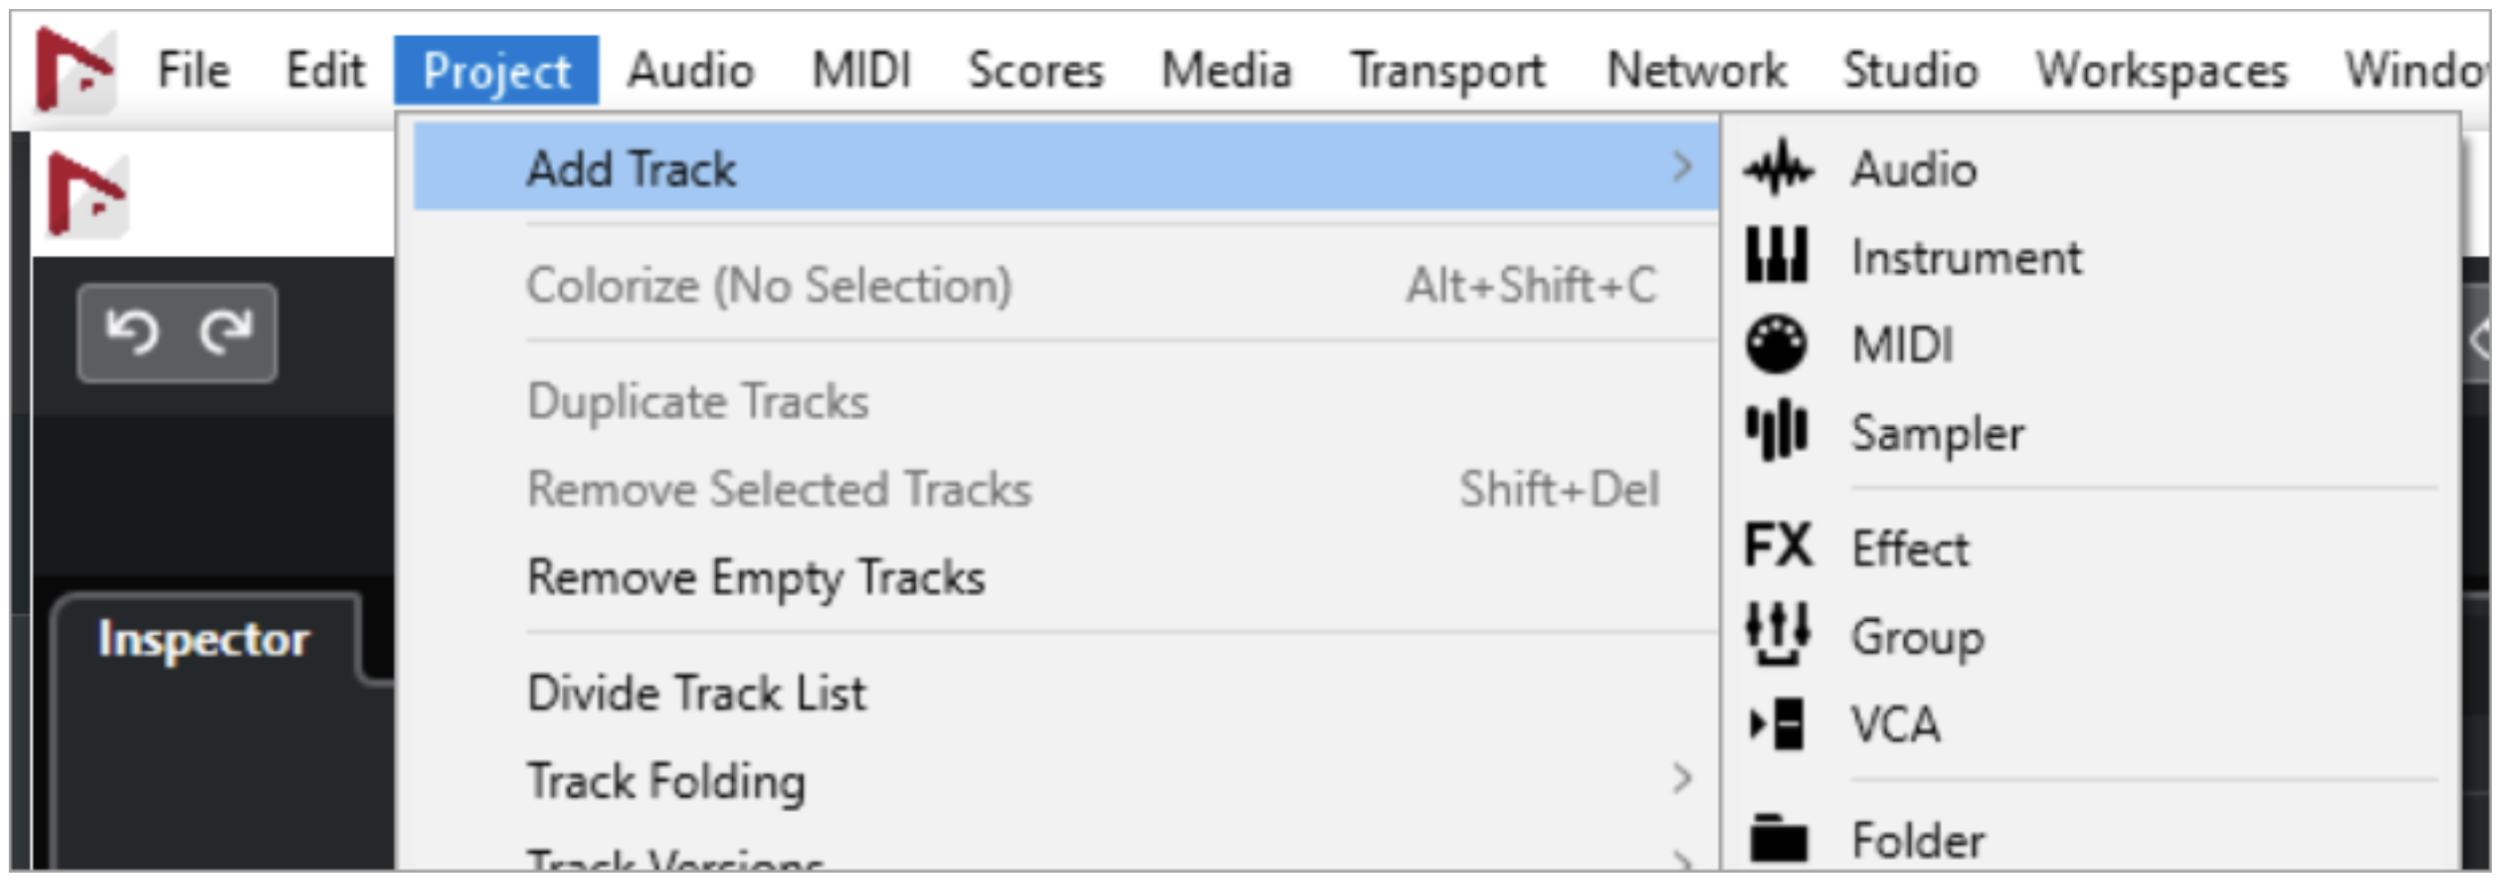
Task: Choose Remove Empty Tracks
Action: (x=756, y=578)
